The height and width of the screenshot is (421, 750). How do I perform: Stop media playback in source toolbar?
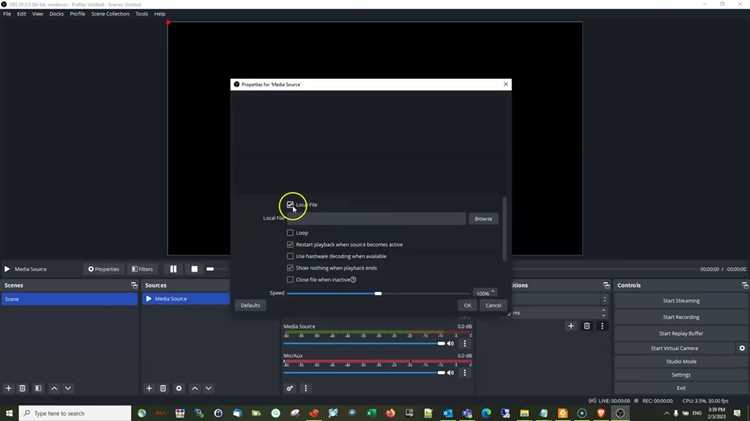194,269
